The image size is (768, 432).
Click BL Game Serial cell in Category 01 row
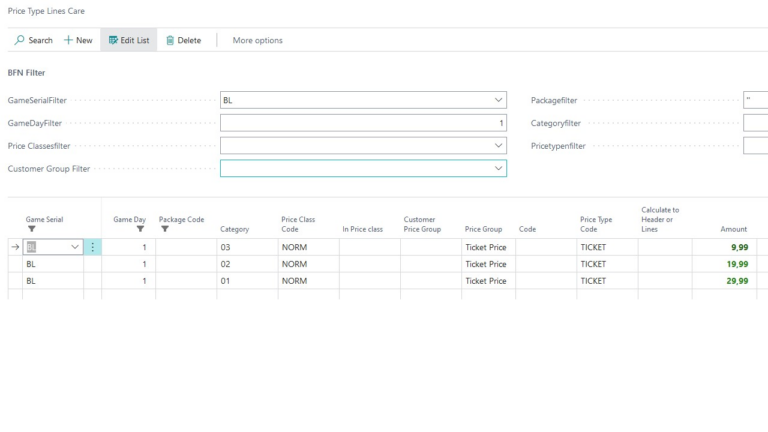53,281
